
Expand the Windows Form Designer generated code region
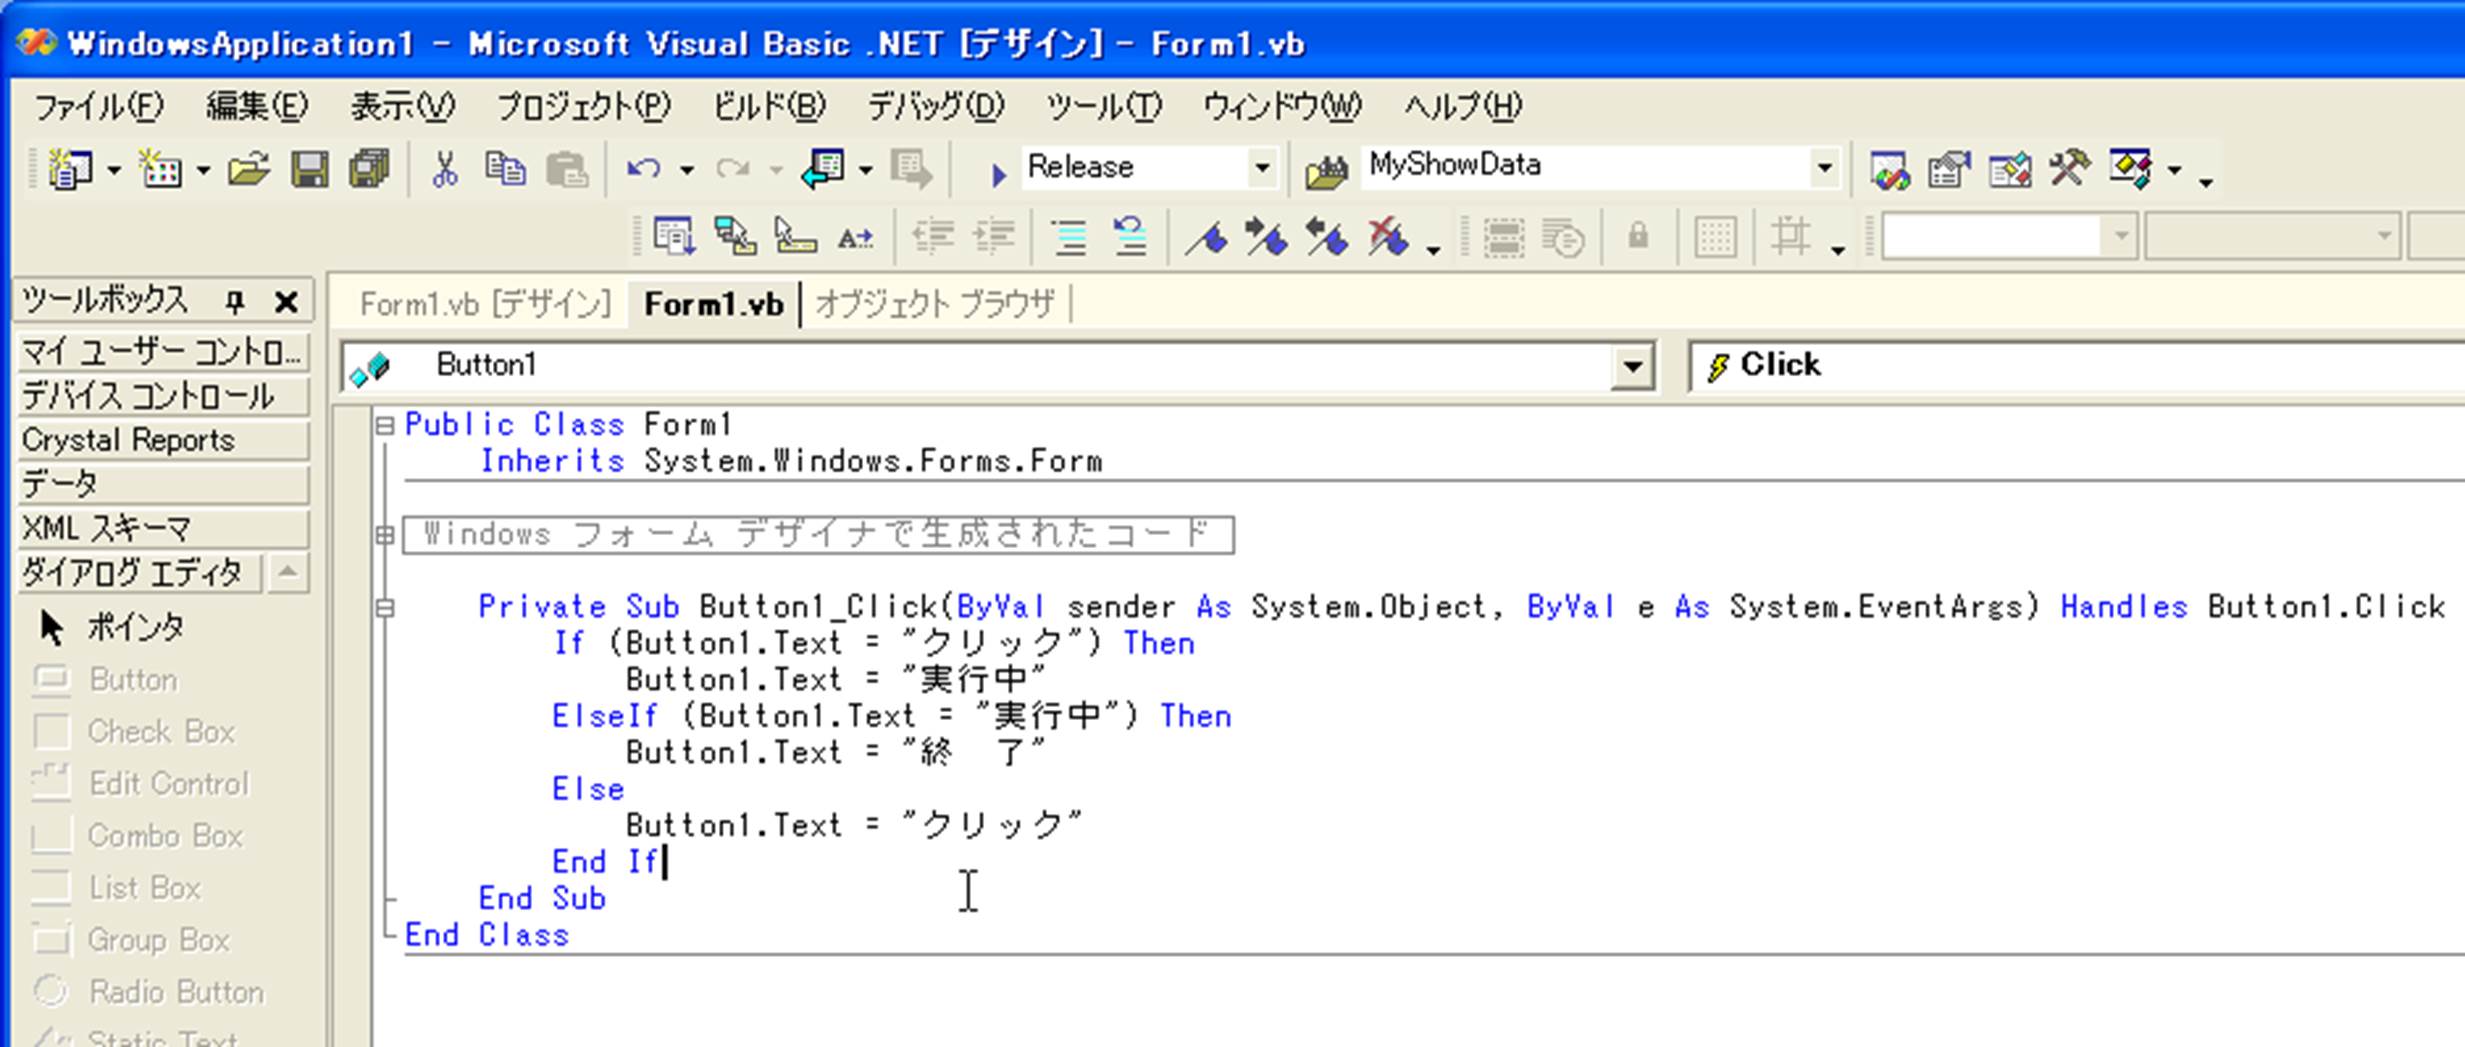pos(384,535)
